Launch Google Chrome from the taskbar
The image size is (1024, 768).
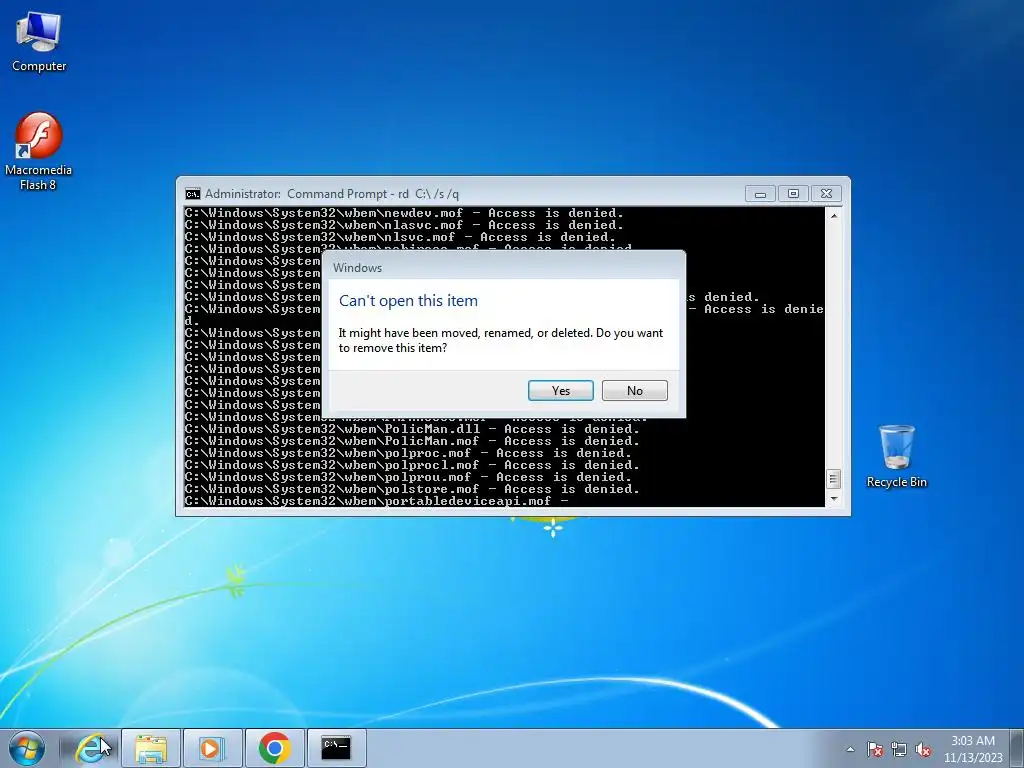(274, 748)
